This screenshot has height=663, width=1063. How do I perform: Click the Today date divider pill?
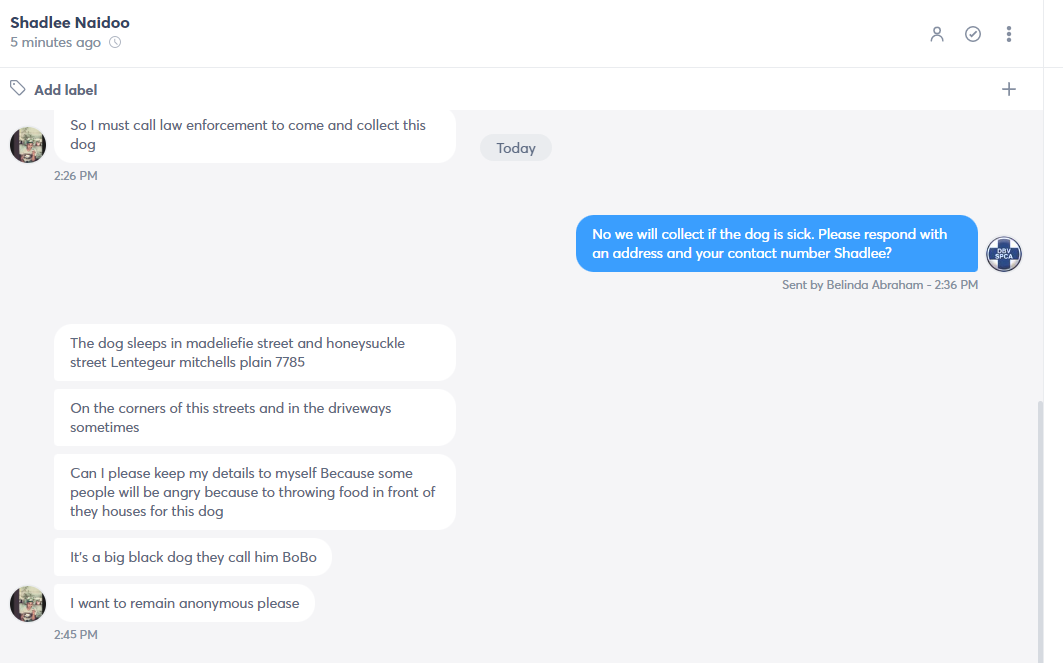tap(516, 148)
